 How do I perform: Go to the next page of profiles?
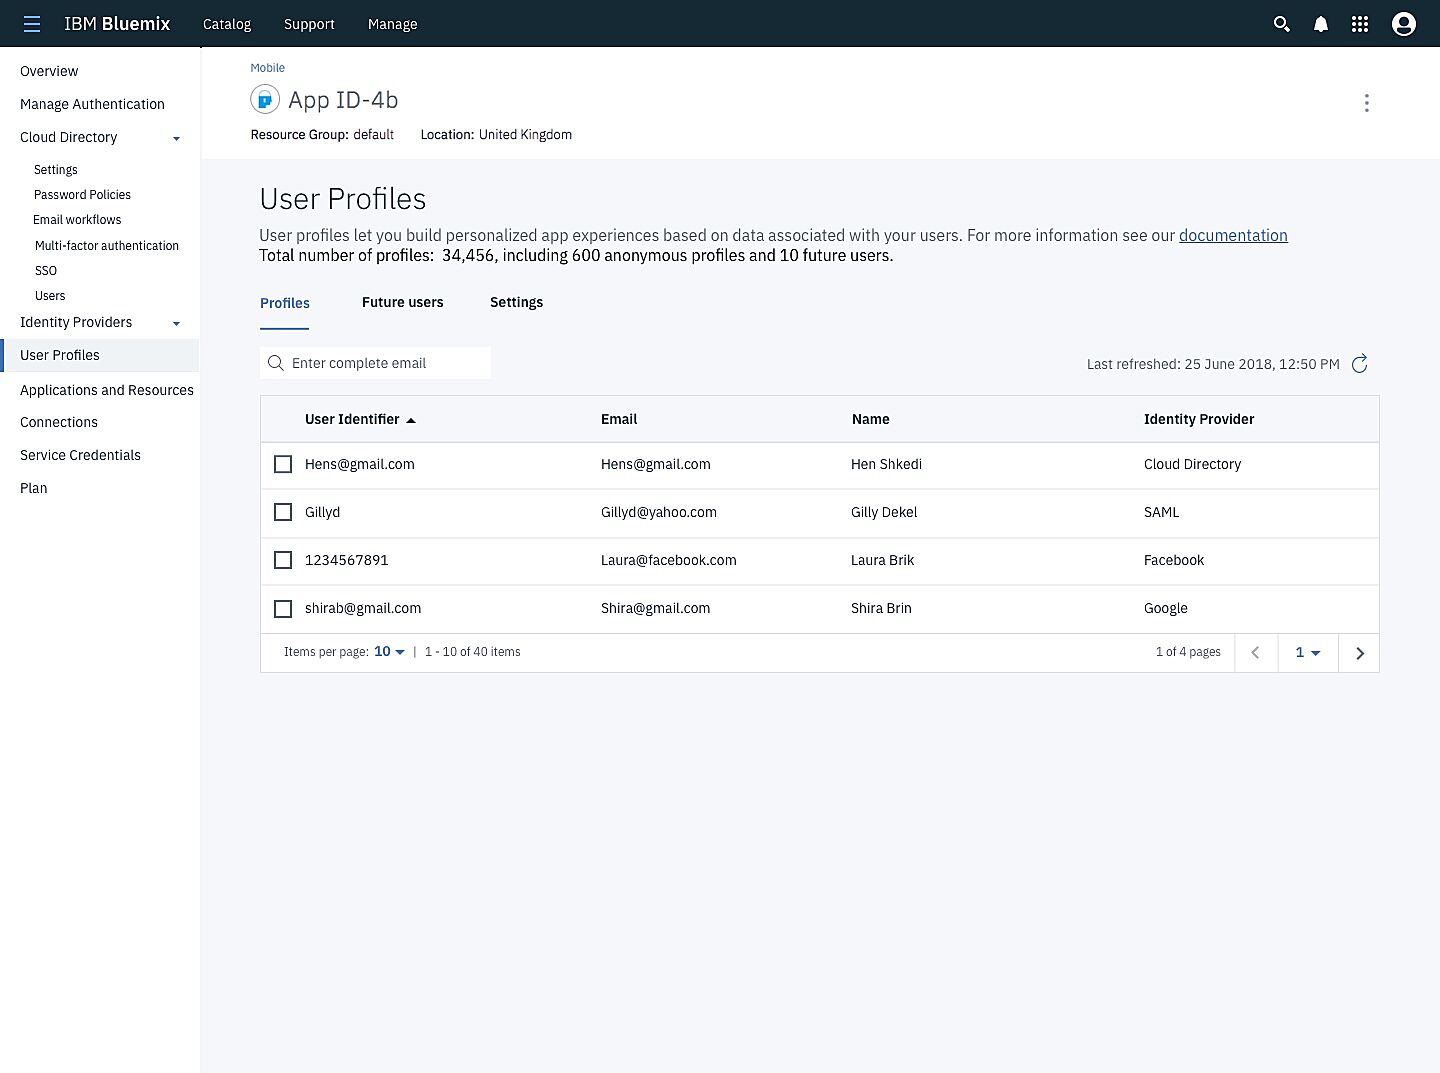click(1359, 653)
